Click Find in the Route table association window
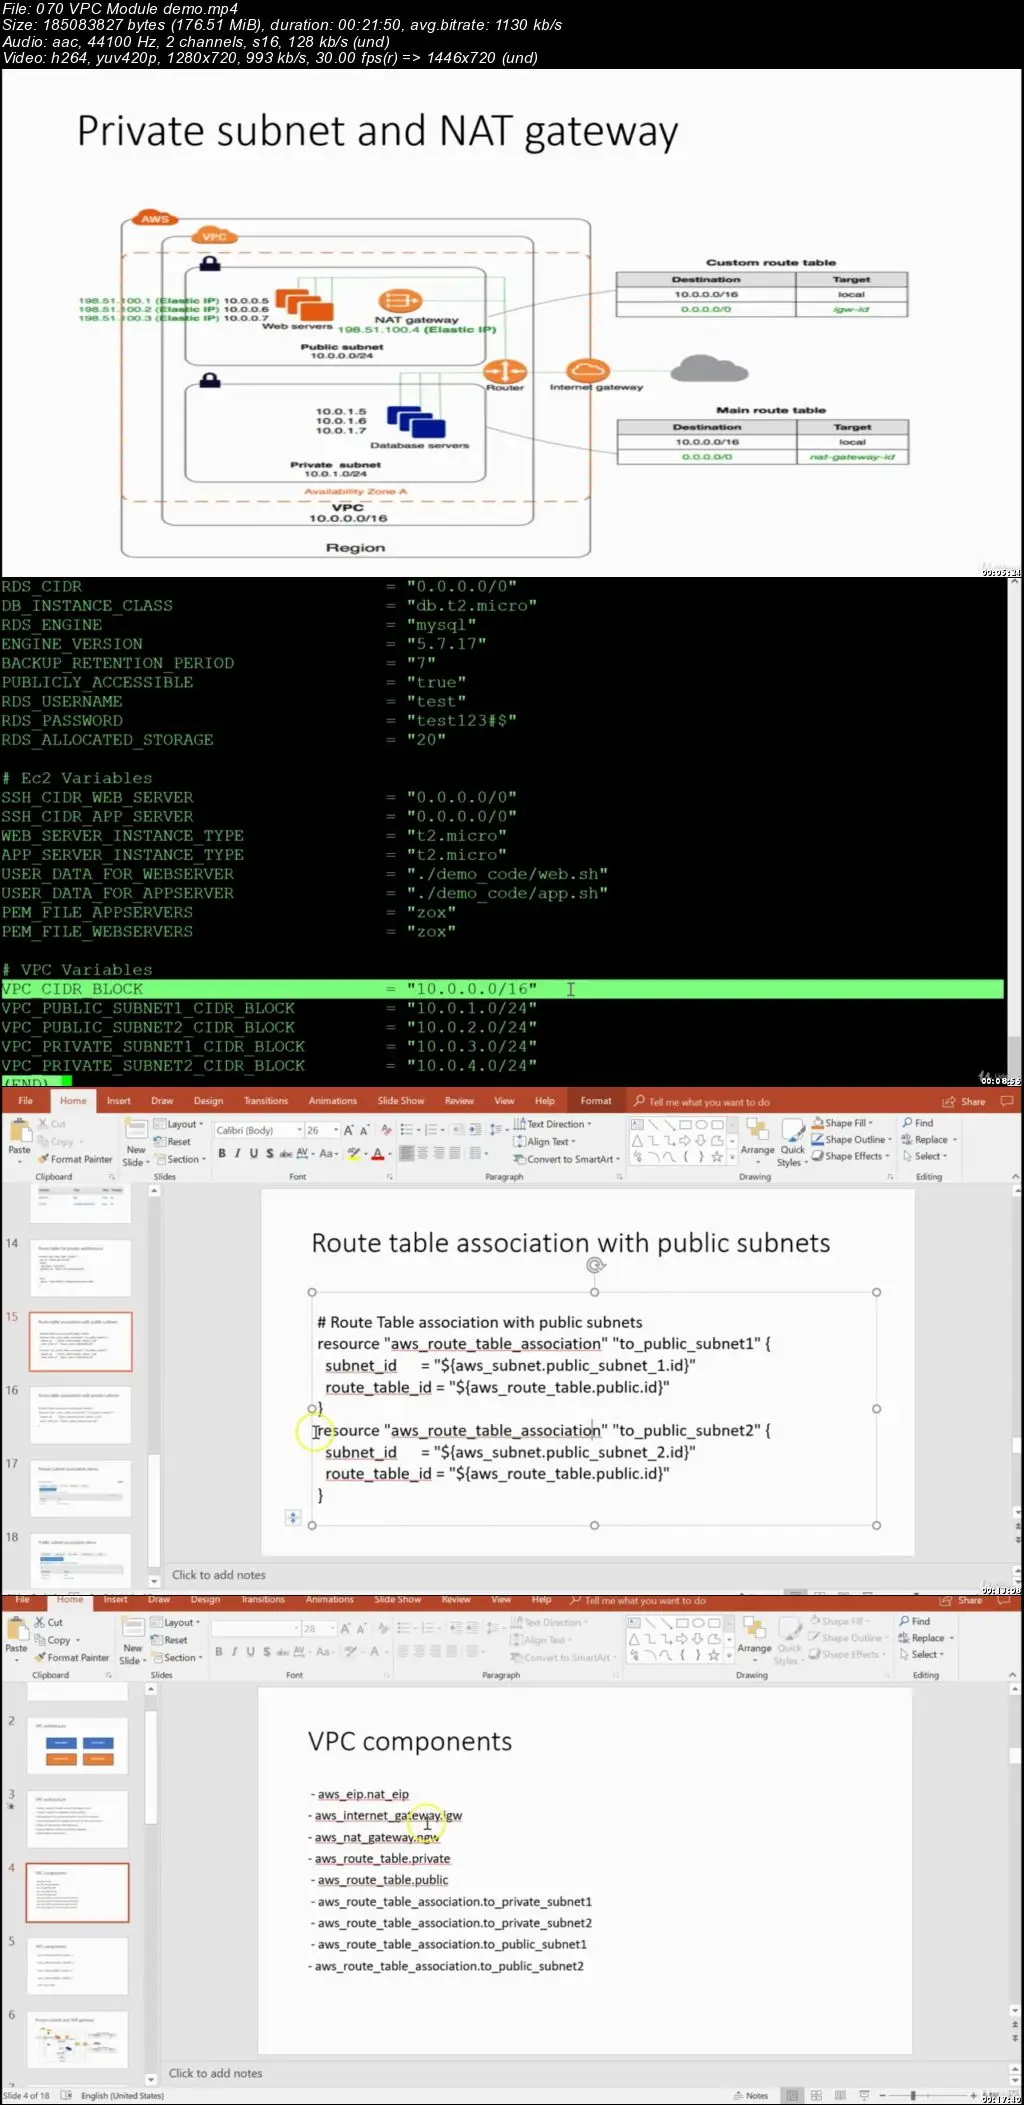 (918, 1123)
